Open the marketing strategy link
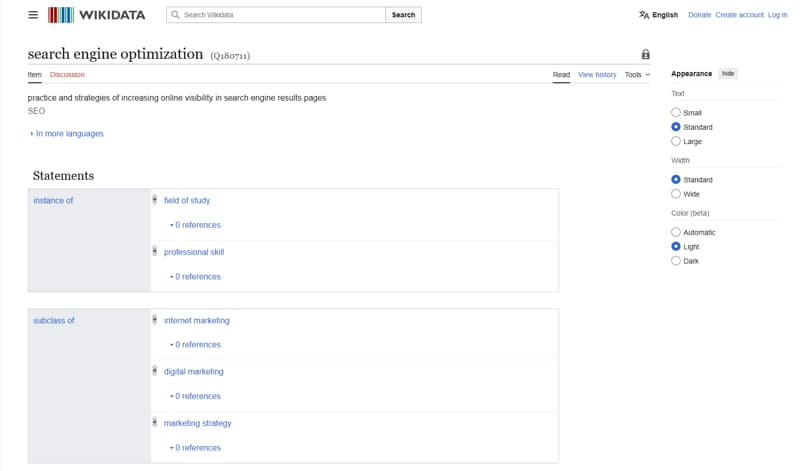 click(197, 423)
